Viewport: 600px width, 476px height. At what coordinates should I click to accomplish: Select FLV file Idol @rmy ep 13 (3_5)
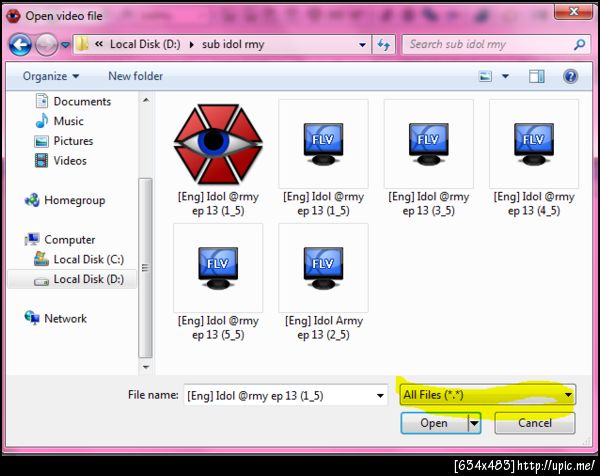pyautogui.click(x=429, y=159)
